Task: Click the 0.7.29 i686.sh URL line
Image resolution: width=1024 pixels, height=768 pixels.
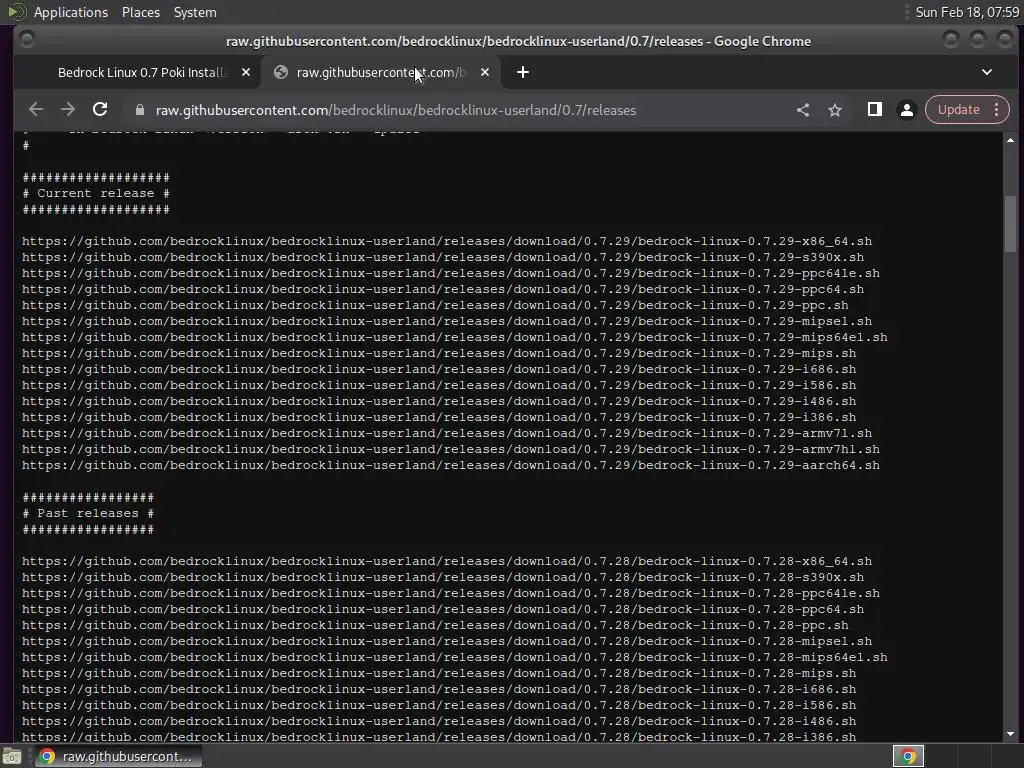Action: pyautogui.click(x=439, y=369)
